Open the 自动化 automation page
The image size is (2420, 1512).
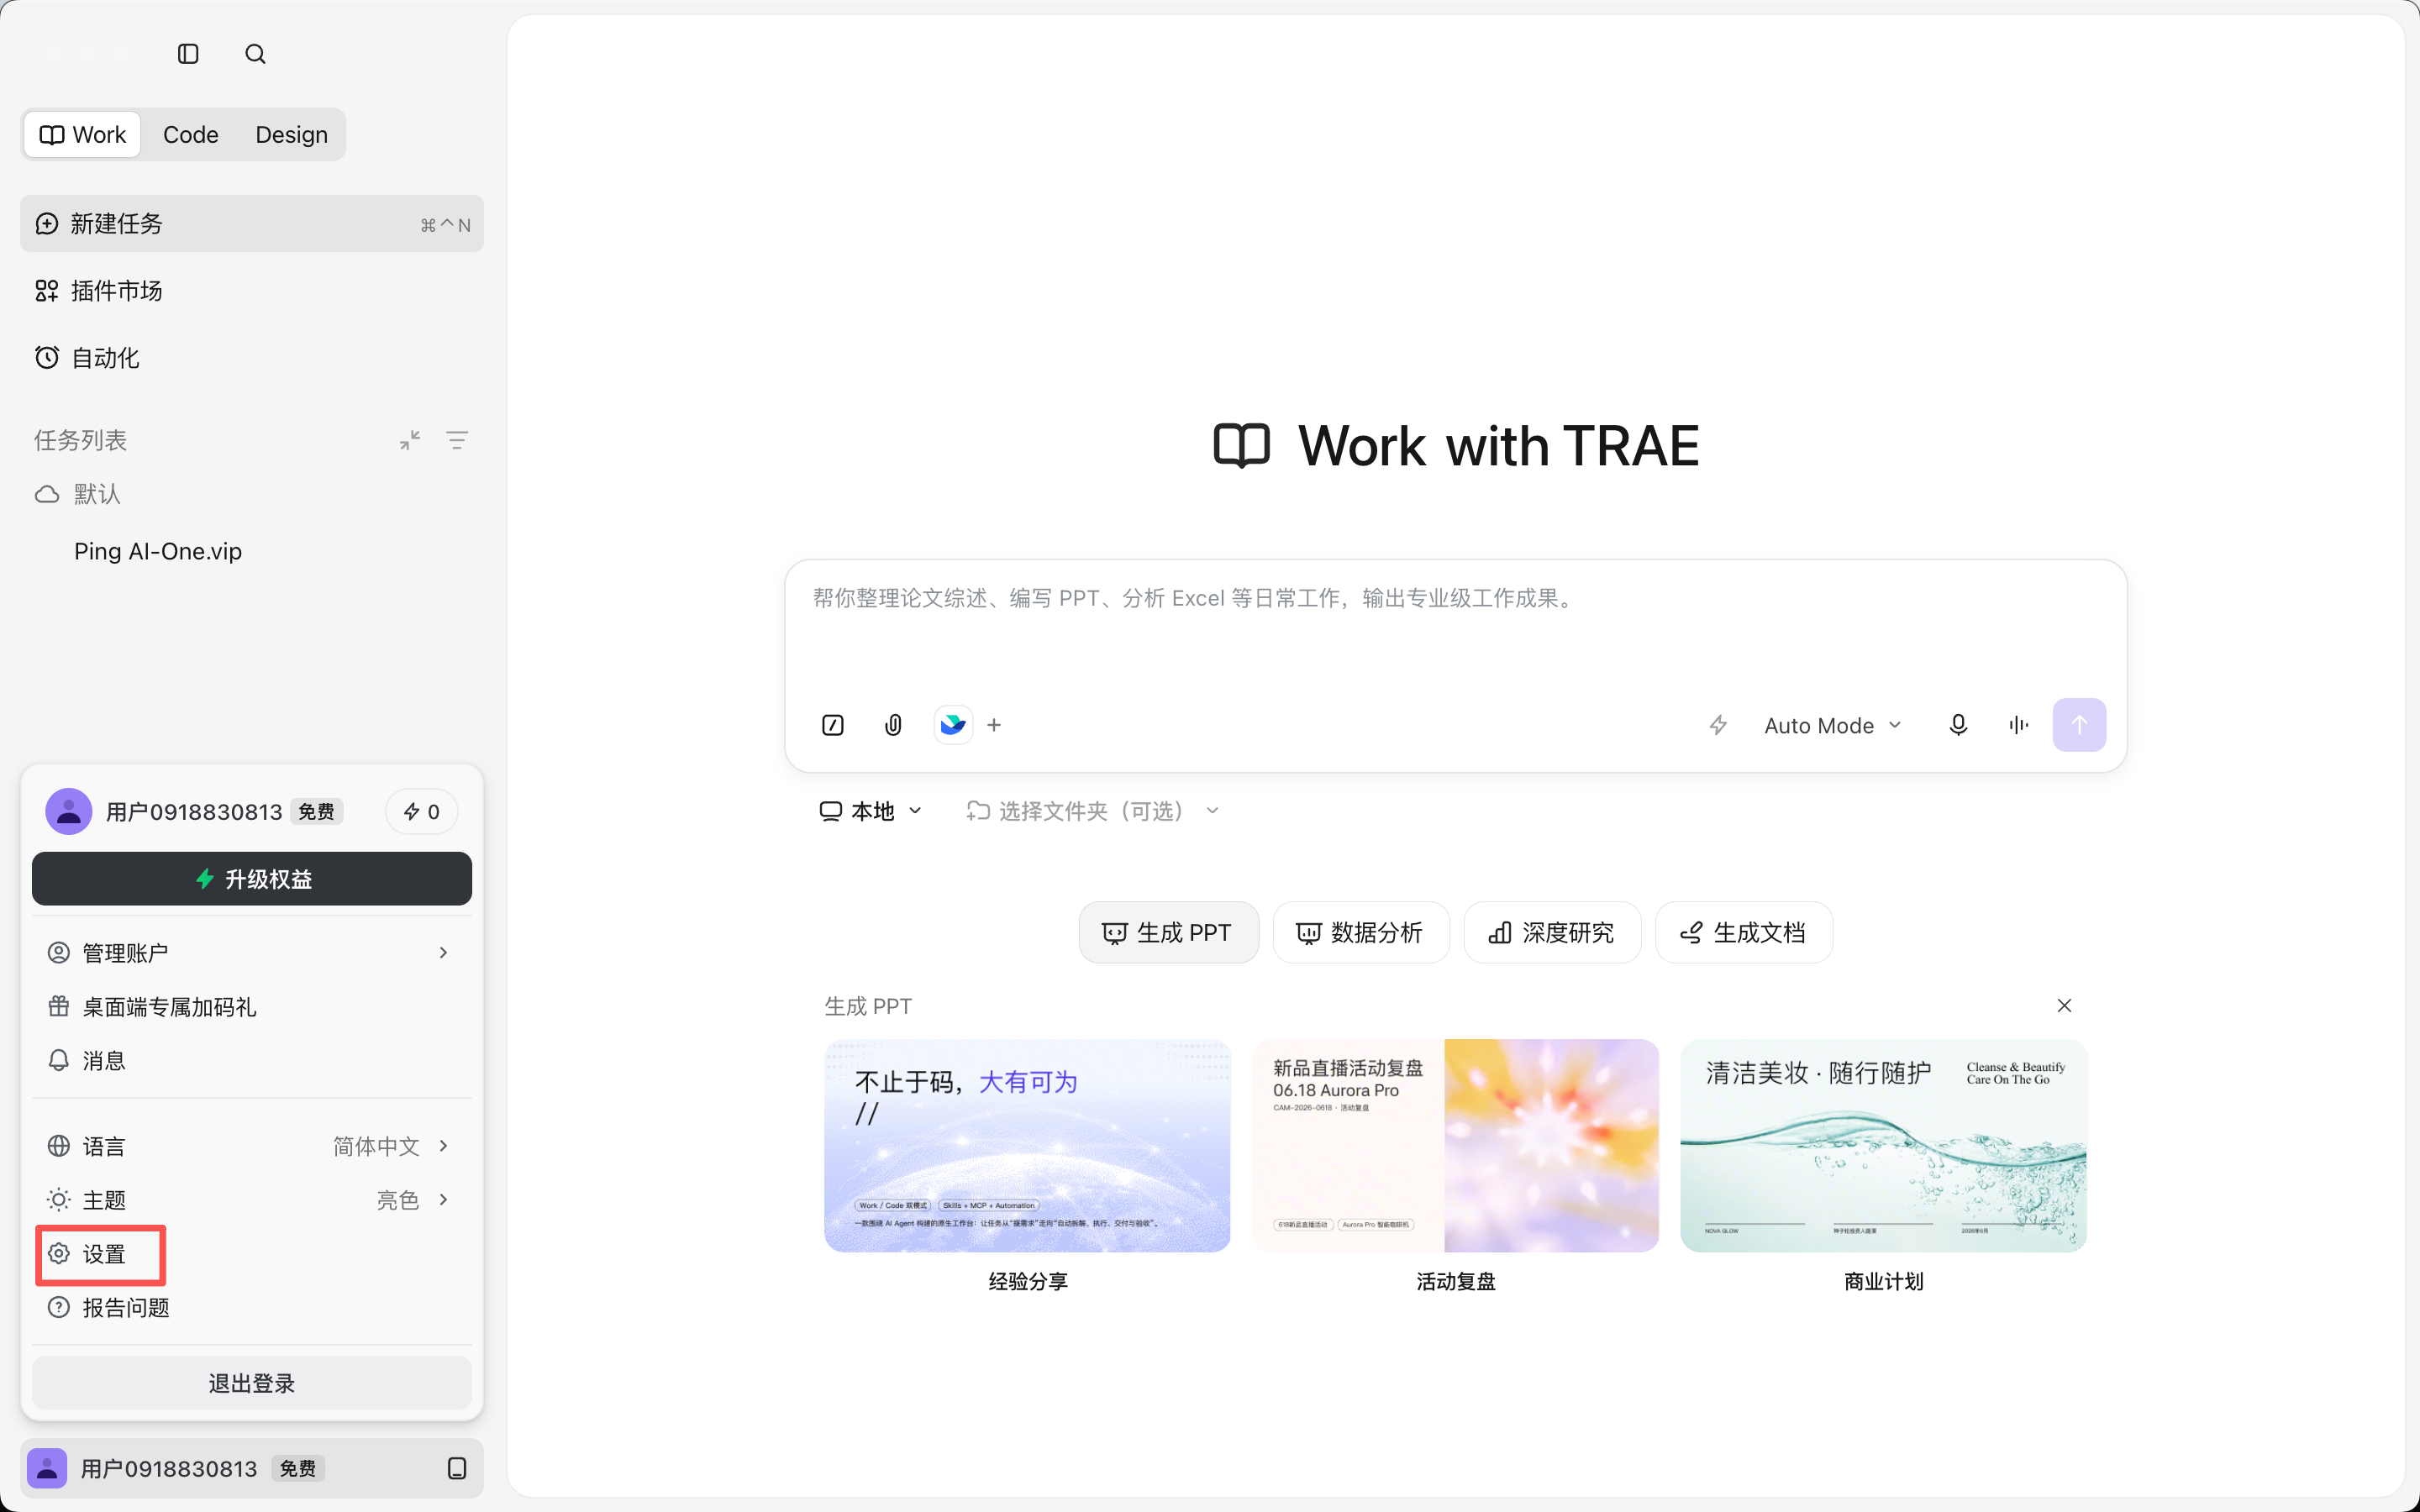click(252, 358)
